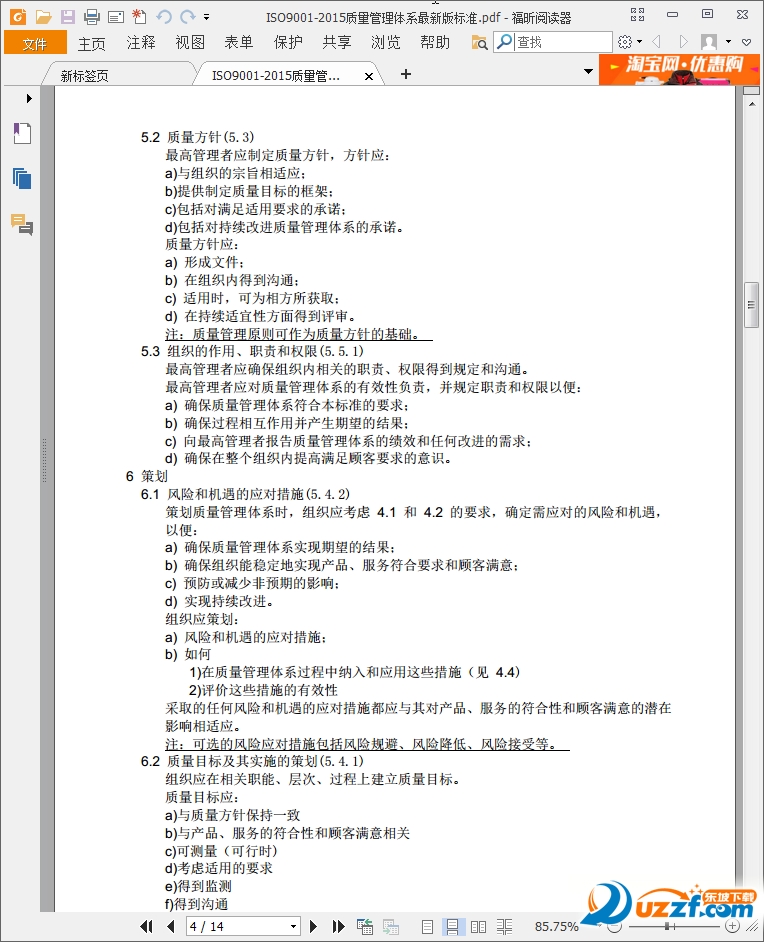Click the vertical scrollbar thumb
The width and height of the screenshot is (764, 942).
[x=751, y=305]
